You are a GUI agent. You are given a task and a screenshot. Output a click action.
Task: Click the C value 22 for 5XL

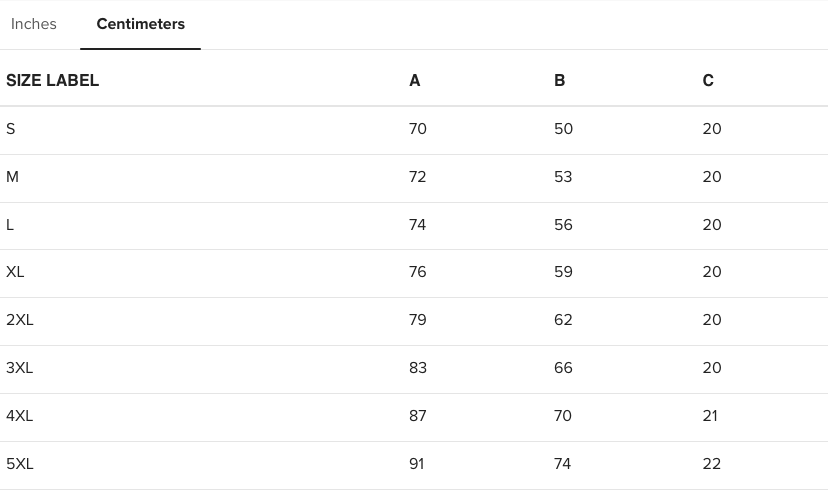click(x=712, y=464)
